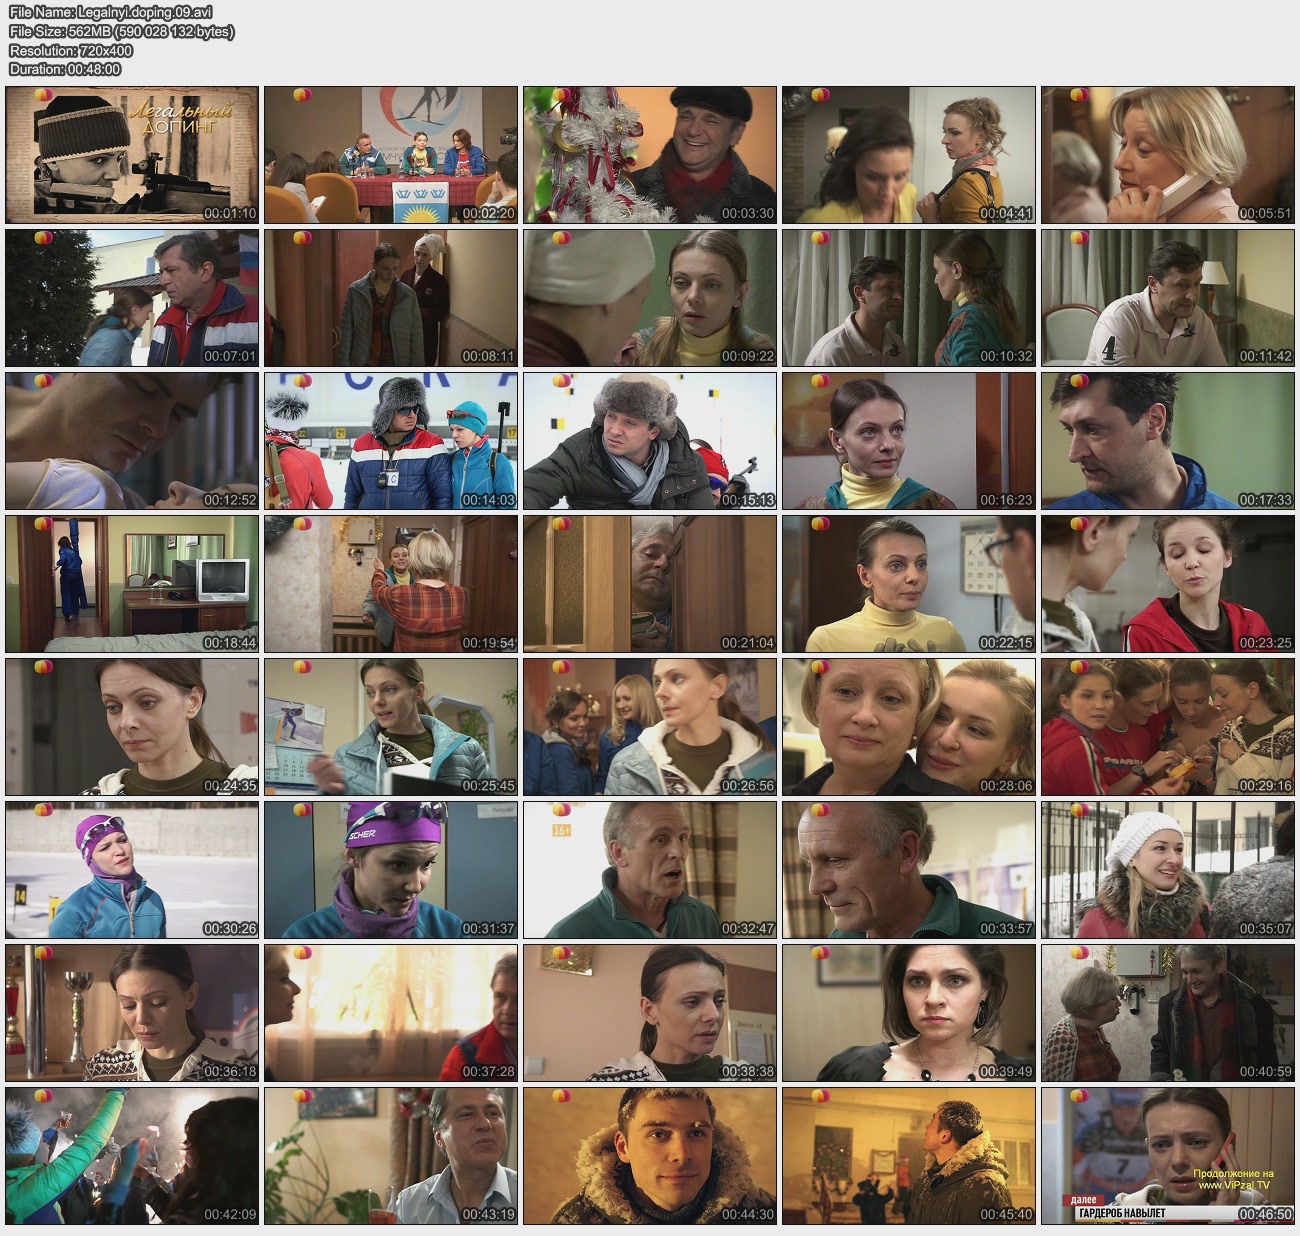Select the File Name text at top
The image size is (1300, 1236).
coord(111,12)
